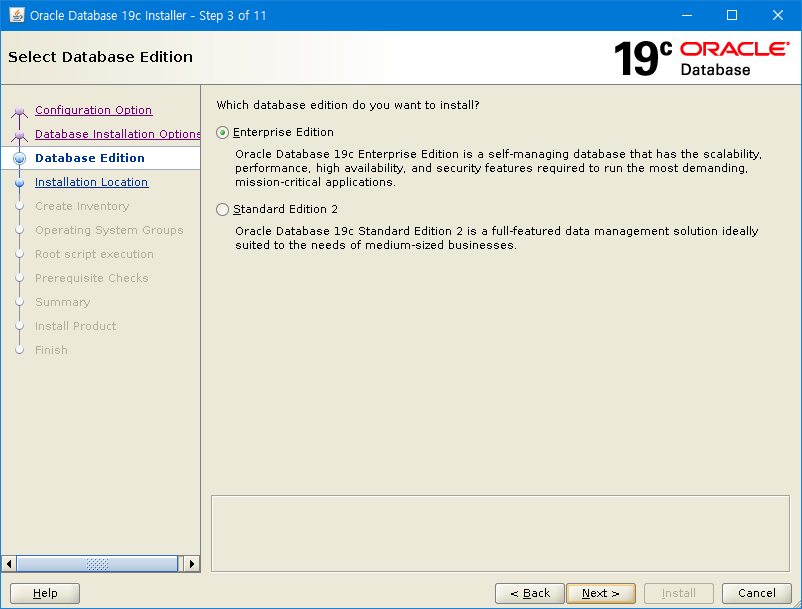Open the Configuration Option step link
The image size is (802, 609).
click(93, 110)
